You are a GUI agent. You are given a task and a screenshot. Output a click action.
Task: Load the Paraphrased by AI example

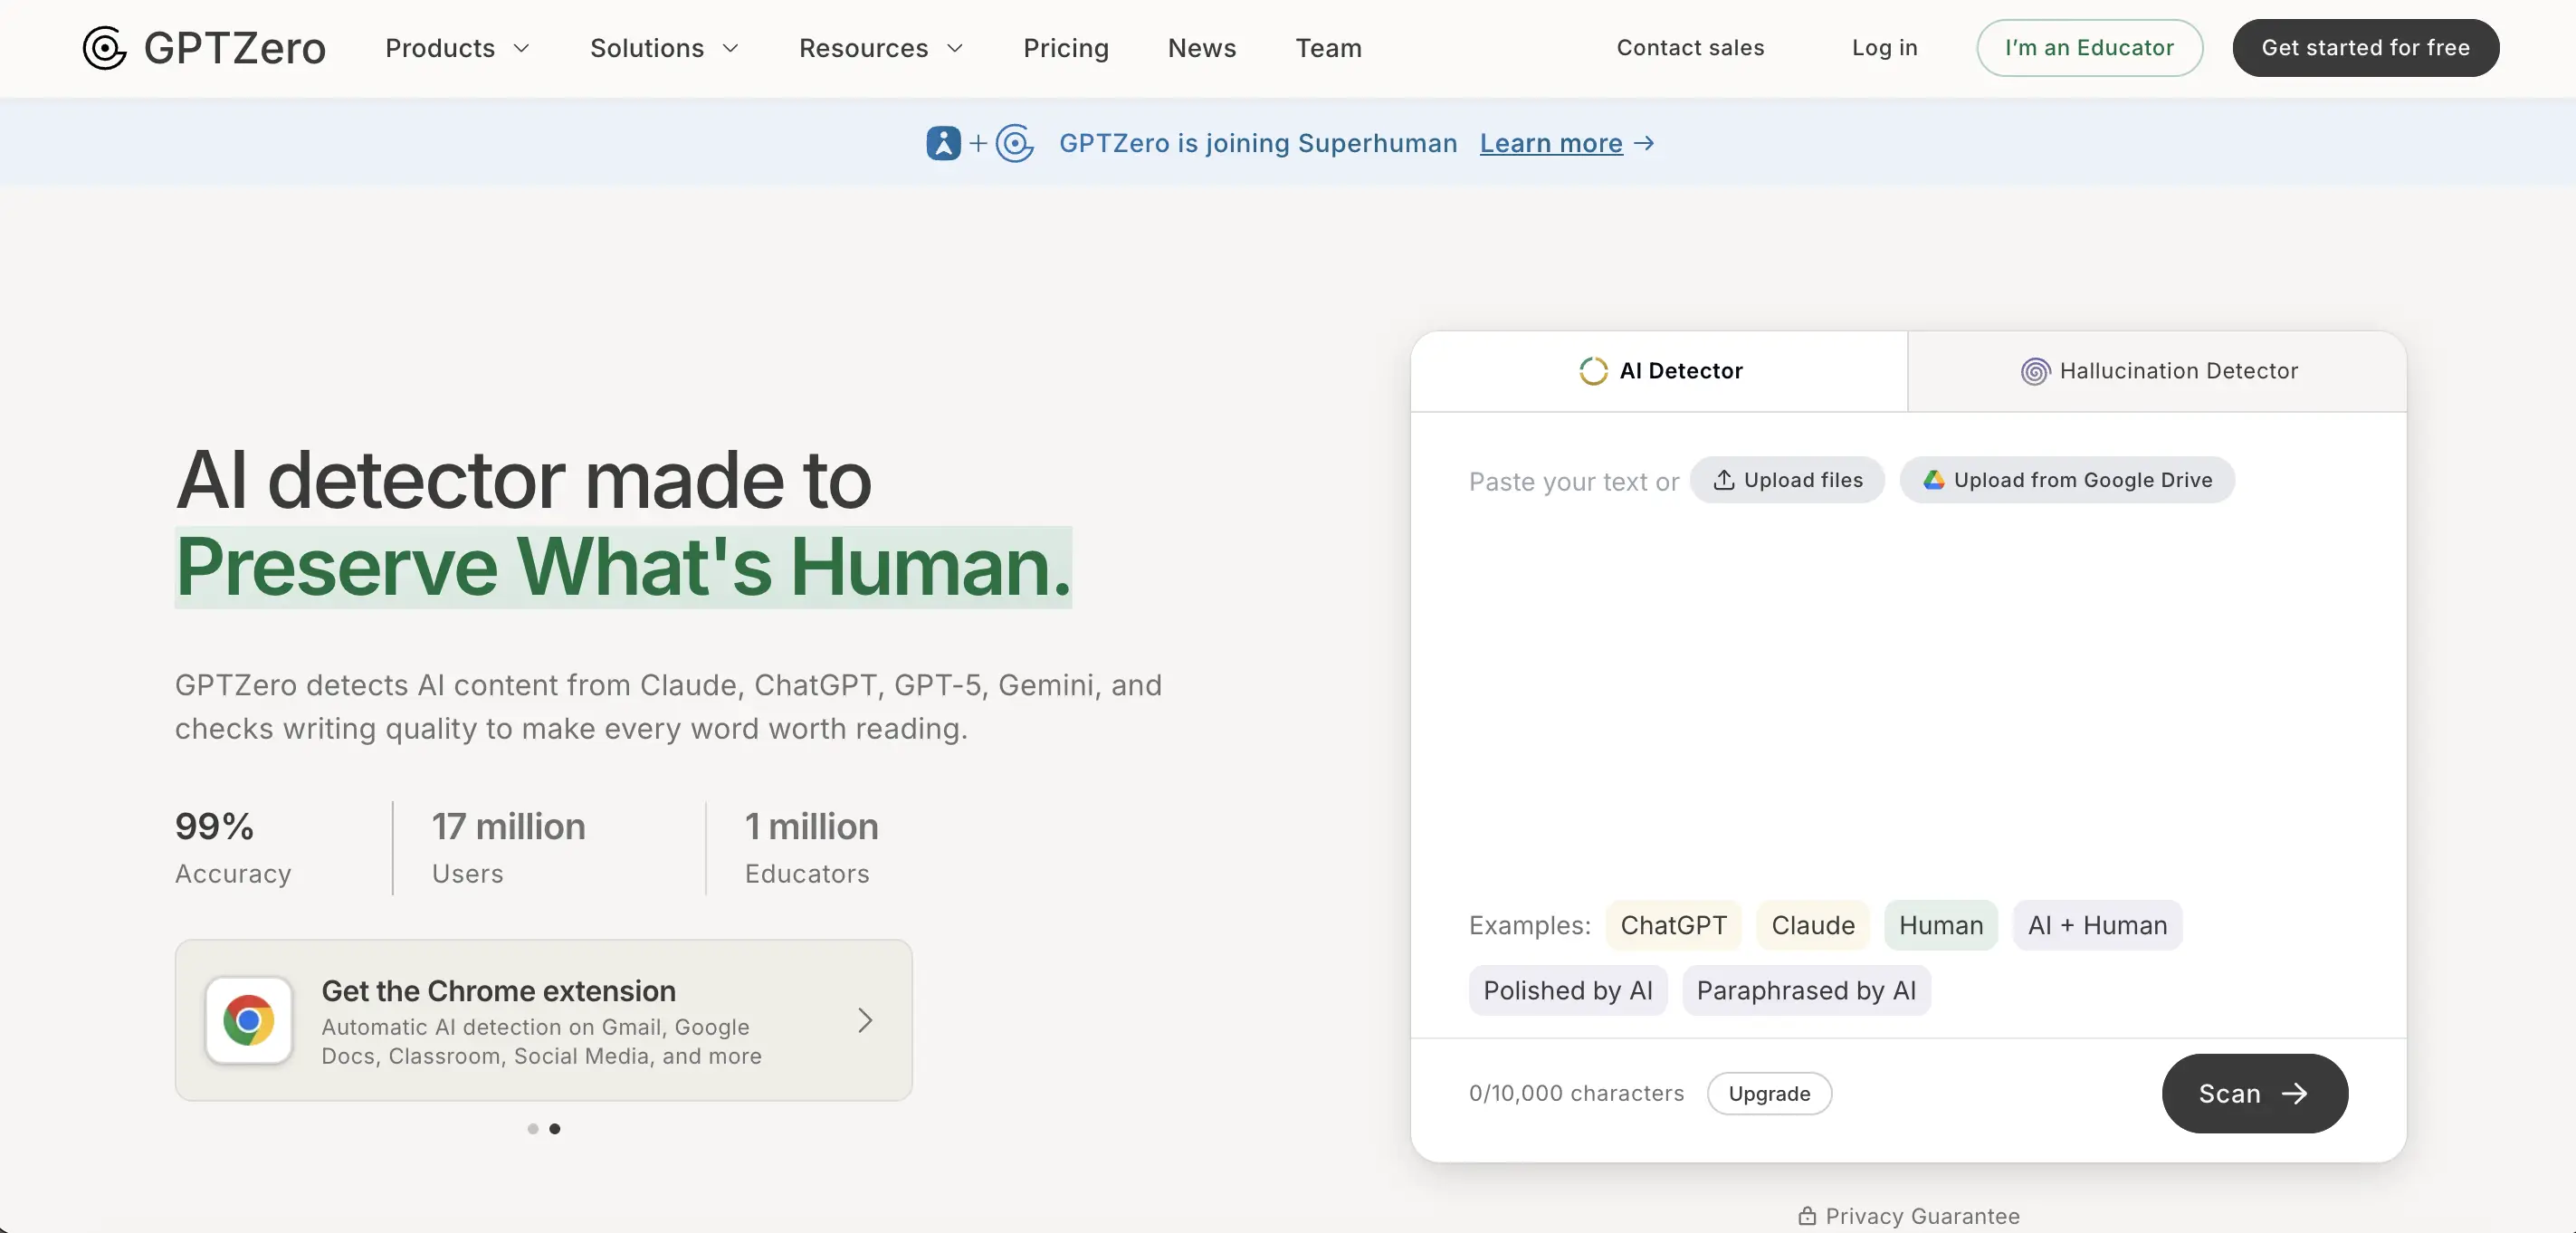[x=1806, y=990]
